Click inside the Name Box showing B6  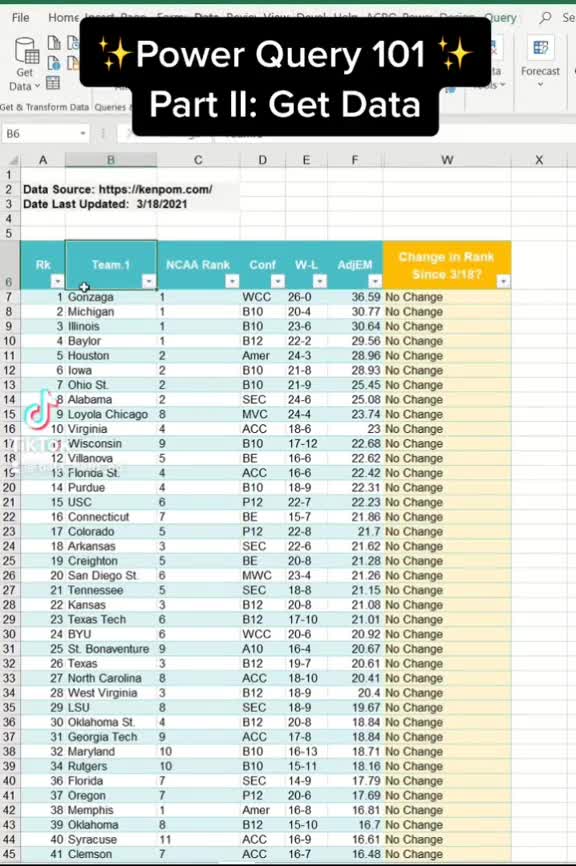[x=40, y=134]
